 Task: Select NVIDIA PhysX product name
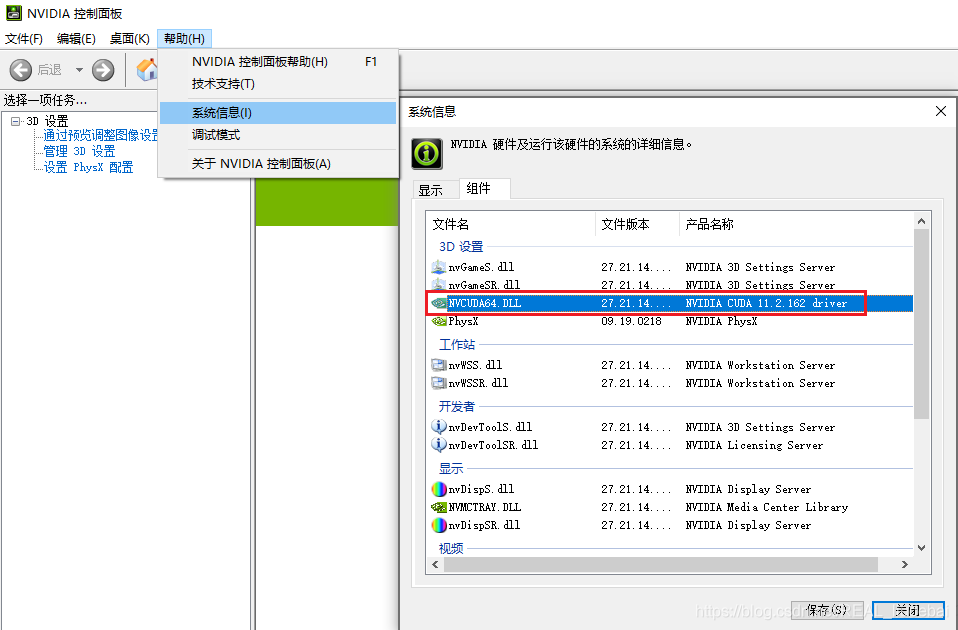tap(721, 321)
